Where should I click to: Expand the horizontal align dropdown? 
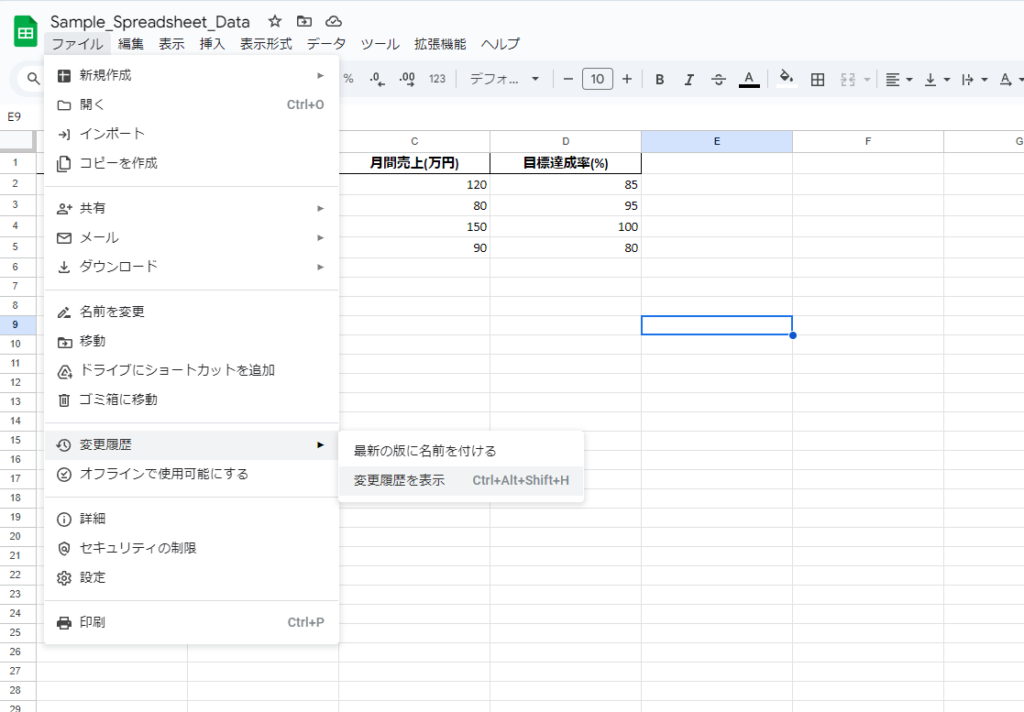point(897,79)
